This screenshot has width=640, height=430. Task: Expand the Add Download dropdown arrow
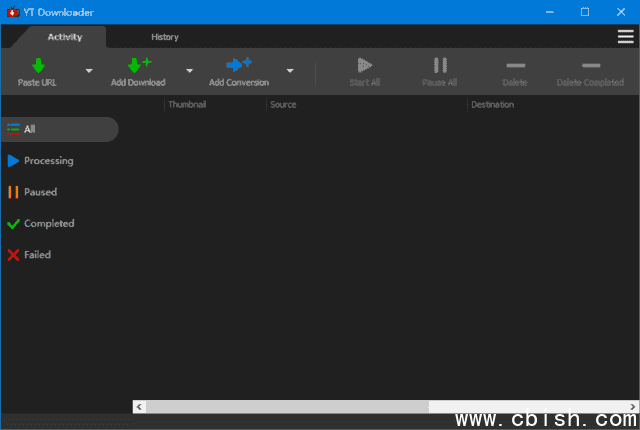coord(189,71)
